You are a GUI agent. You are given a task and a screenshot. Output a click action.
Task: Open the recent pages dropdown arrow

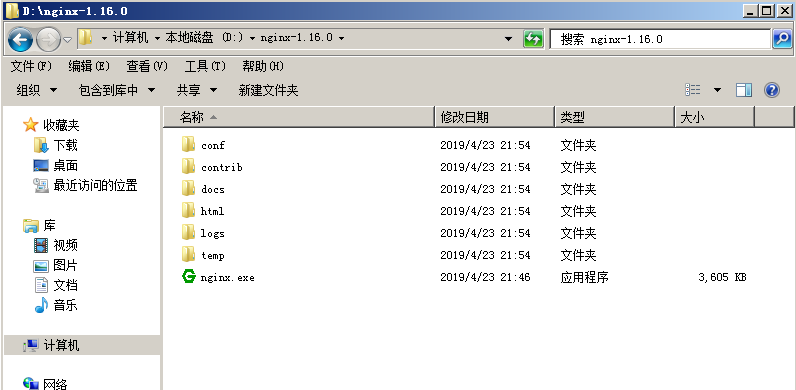pyautogui.click(x=68, y=40)
